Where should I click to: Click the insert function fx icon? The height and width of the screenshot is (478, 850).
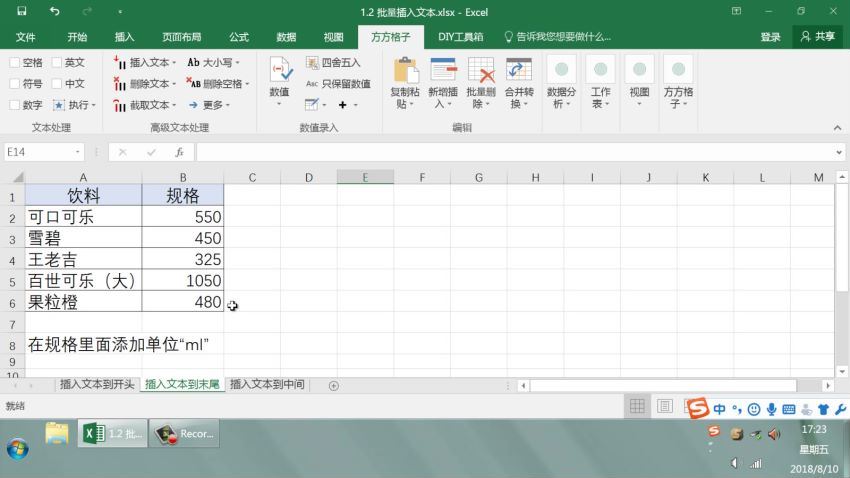(x=179, y=152)
